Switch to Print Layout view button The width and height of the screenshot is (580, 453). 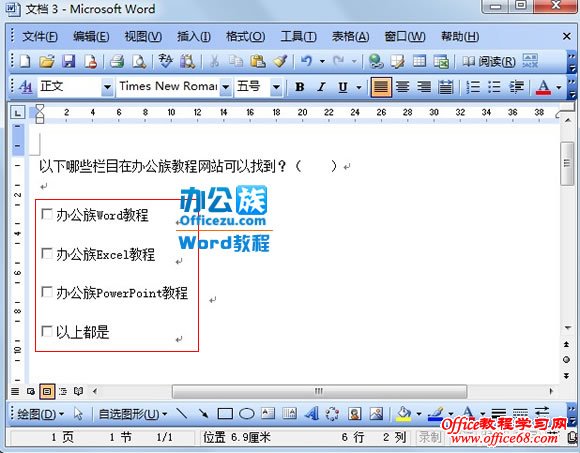pyautogui.click(x=47, y=391)
